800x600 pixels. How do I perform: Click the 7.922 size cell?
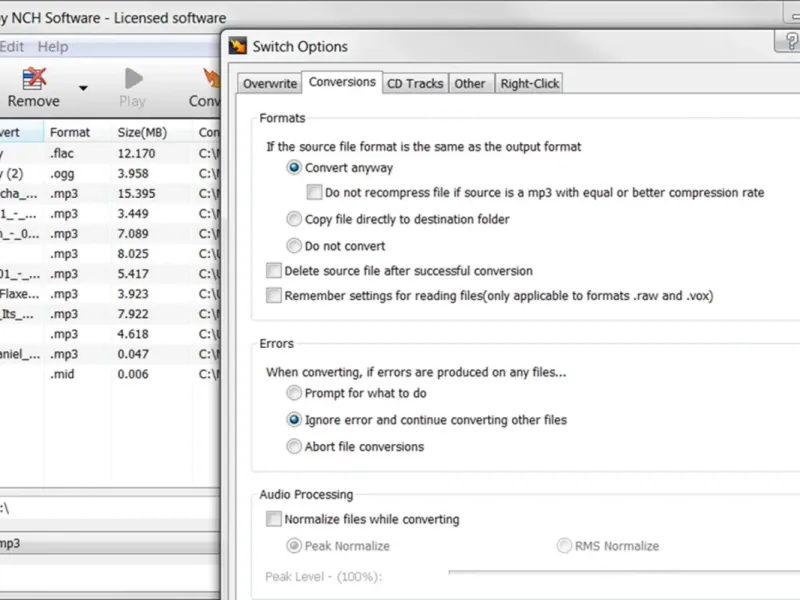tap(133, 314)
